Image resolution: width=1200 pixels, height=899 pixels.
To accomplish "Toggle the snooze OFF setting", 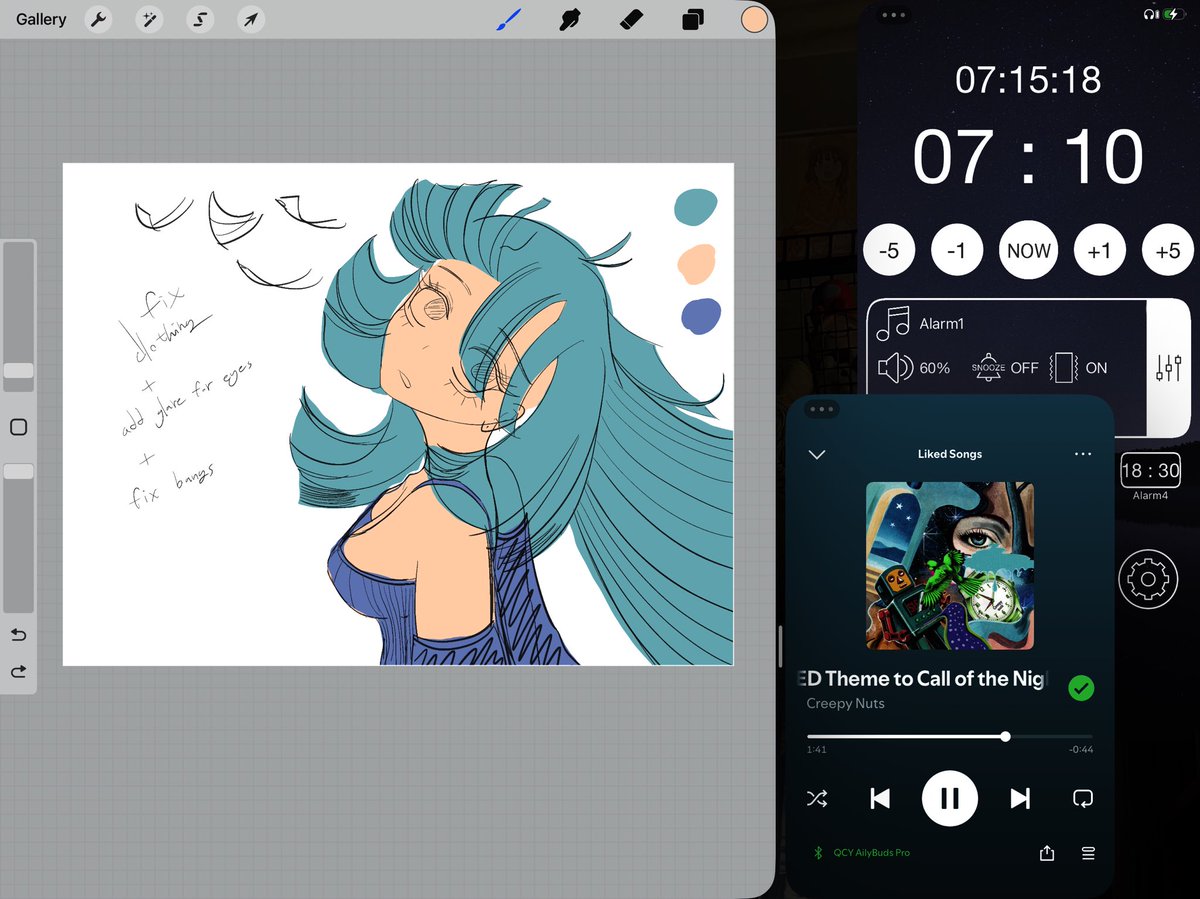I will coord(1005,367).
